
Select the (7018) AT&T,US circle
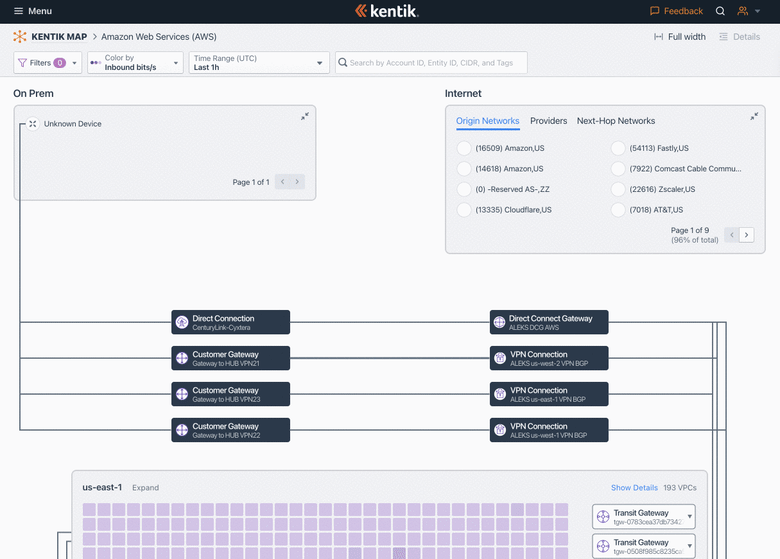[618, 210]
